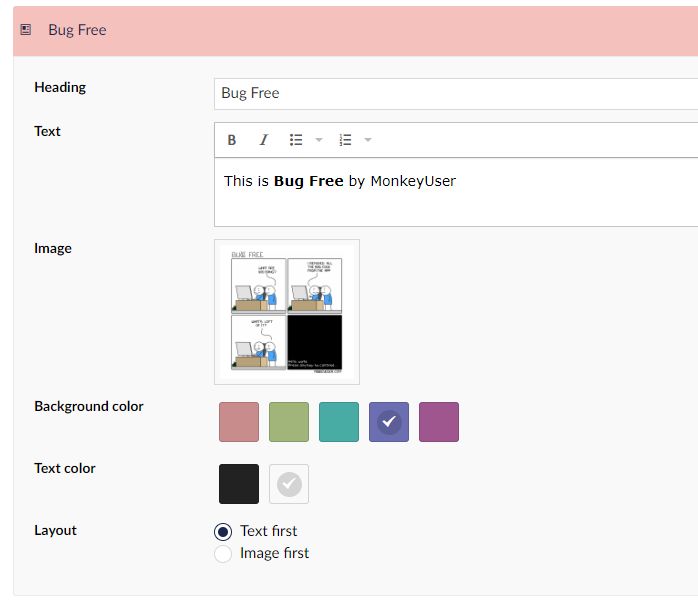The image size is (698, 604).
Task: Toggle bold formatting in text editor
Action: tap(231, 140)
